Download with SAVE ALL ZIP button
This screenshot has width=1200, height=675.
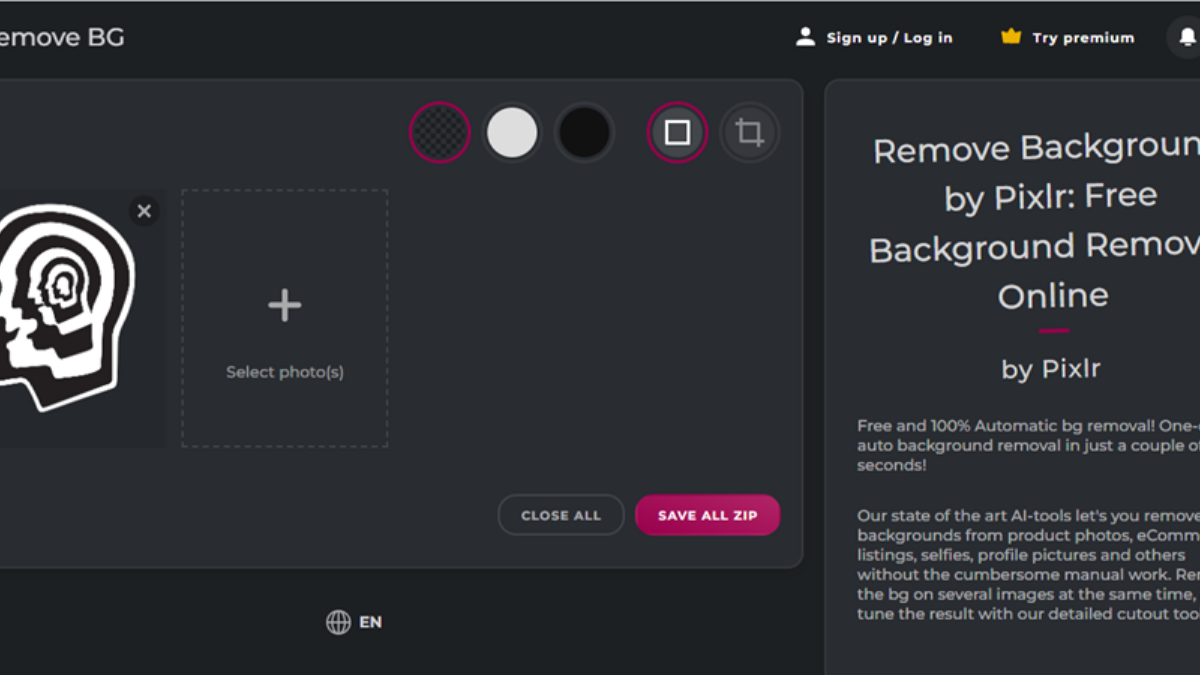[x=707, y=515]
